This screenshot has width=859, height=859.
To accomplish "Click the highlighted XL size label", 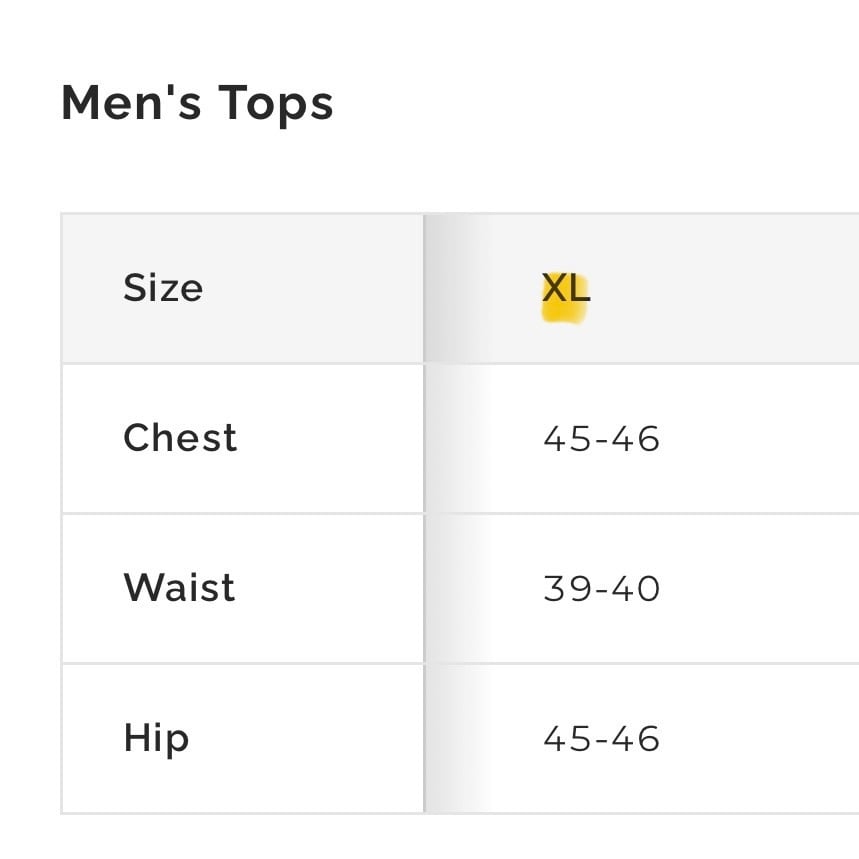I will (566, 288).
